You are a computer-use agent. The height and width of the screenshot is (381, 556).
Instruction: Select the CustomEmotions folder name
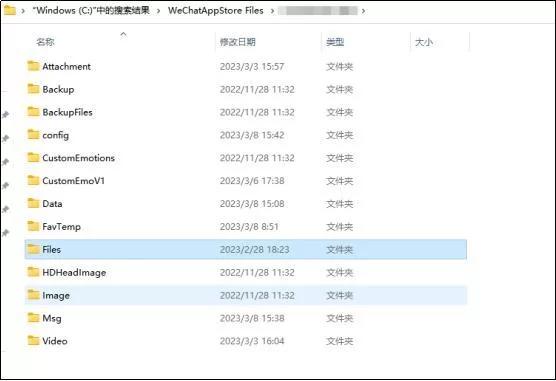pos(78,158)
